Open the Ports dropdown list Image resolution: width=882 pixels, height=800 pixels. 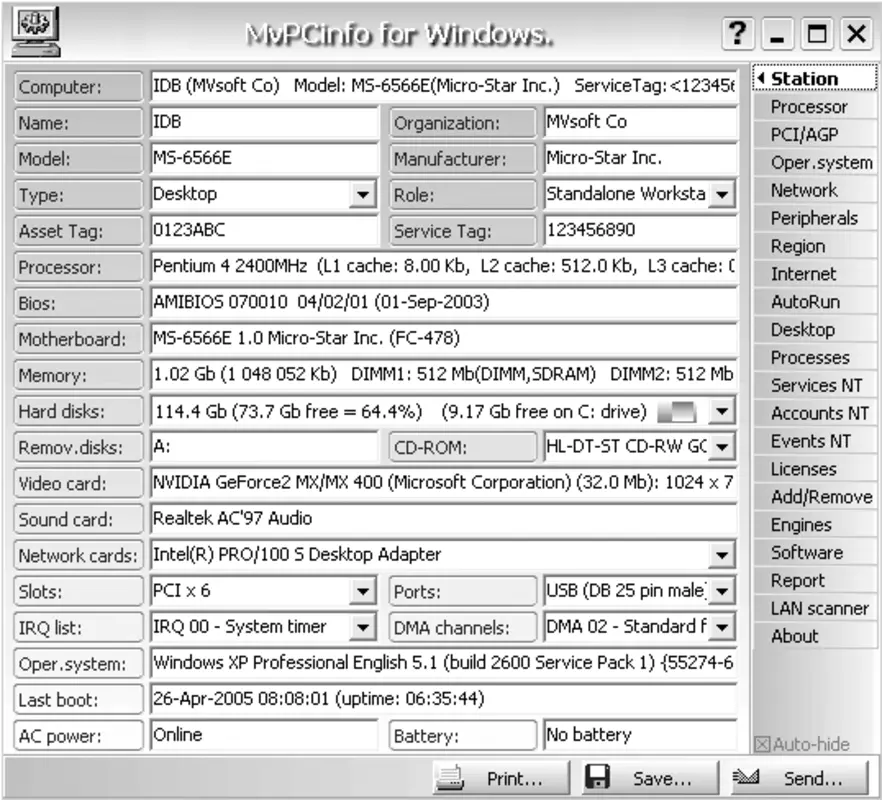(x=722, y=591)
